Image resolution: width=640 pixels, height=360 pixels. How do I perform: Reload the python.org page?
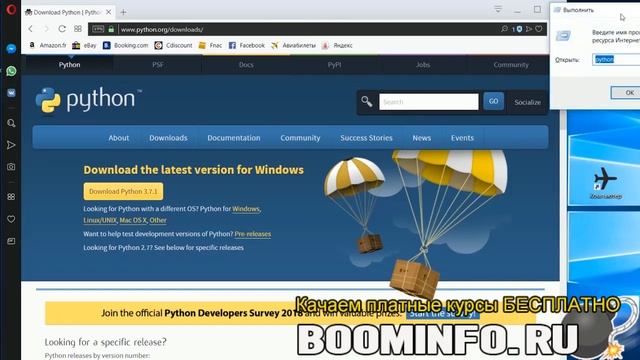pos(62,29)
